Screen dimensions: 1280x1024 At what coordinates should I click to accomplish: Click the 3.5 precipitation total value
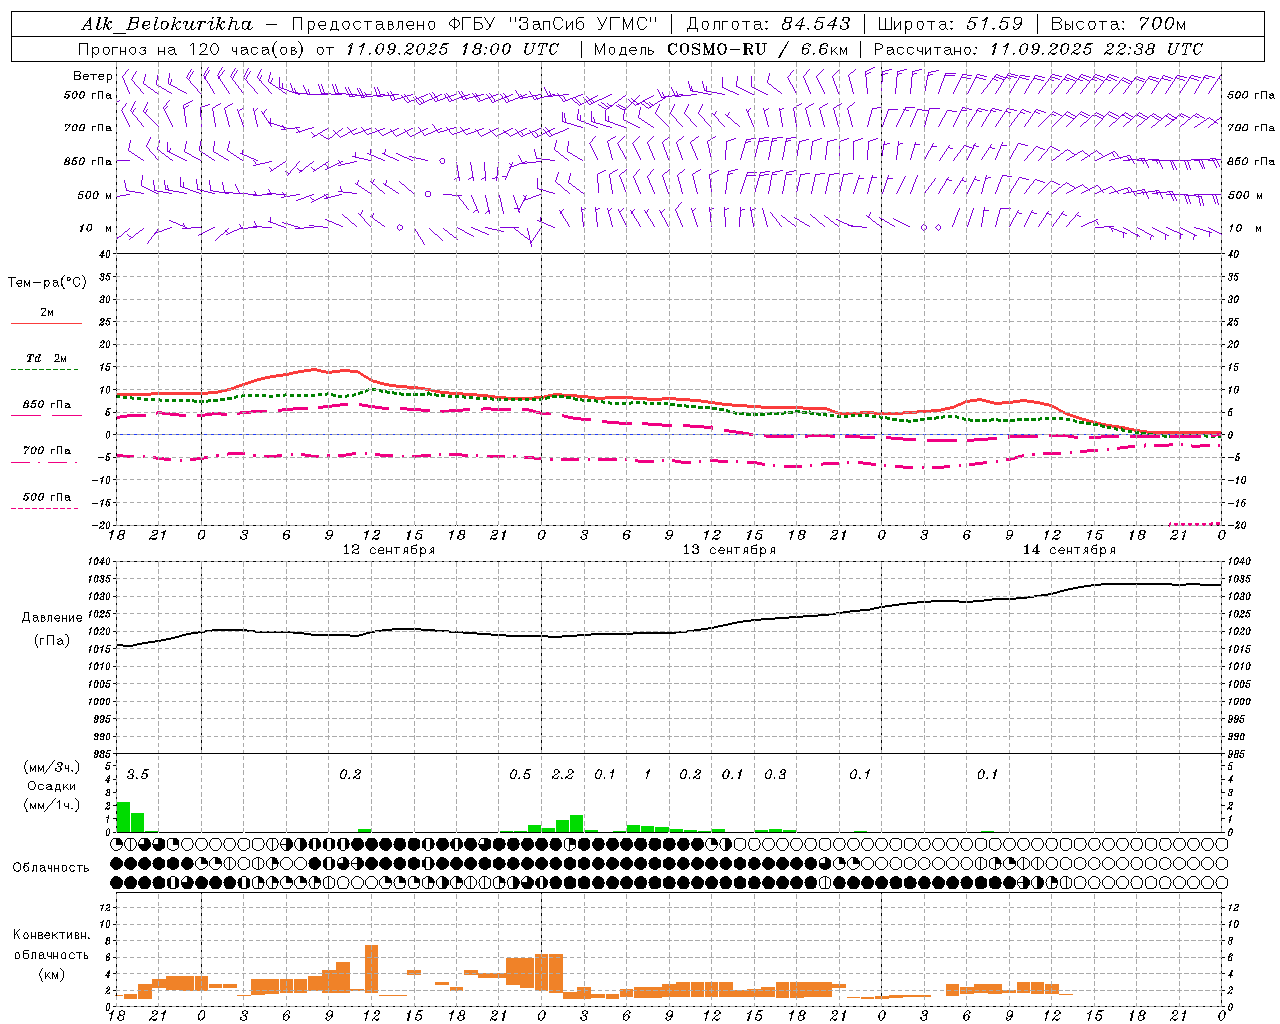[138, 774]
